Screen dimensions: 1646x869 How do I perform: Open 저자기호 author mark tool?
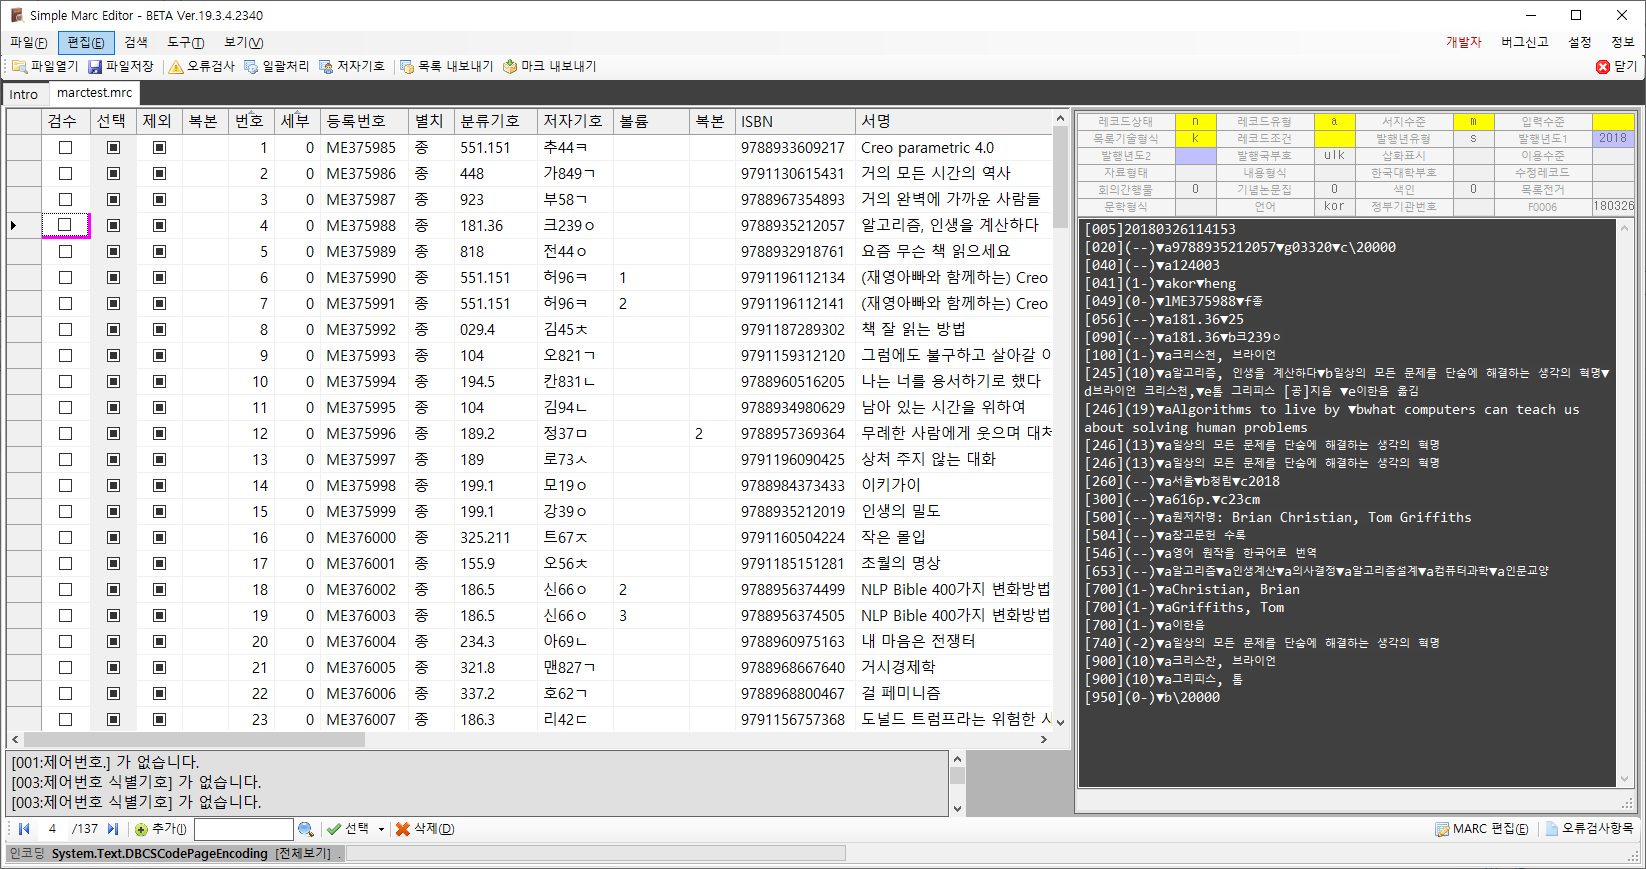(352, 66)
